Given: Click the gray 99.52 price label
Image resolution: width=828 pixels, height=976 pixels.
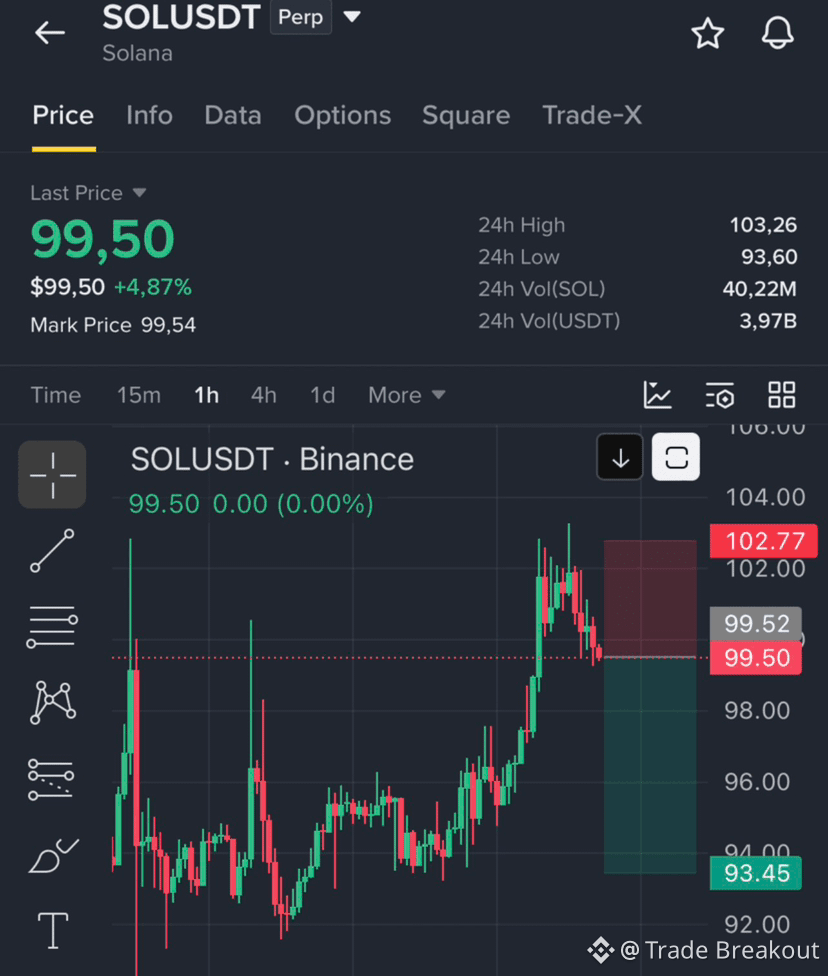Looking at the screenshot, I should click(756, 624).
